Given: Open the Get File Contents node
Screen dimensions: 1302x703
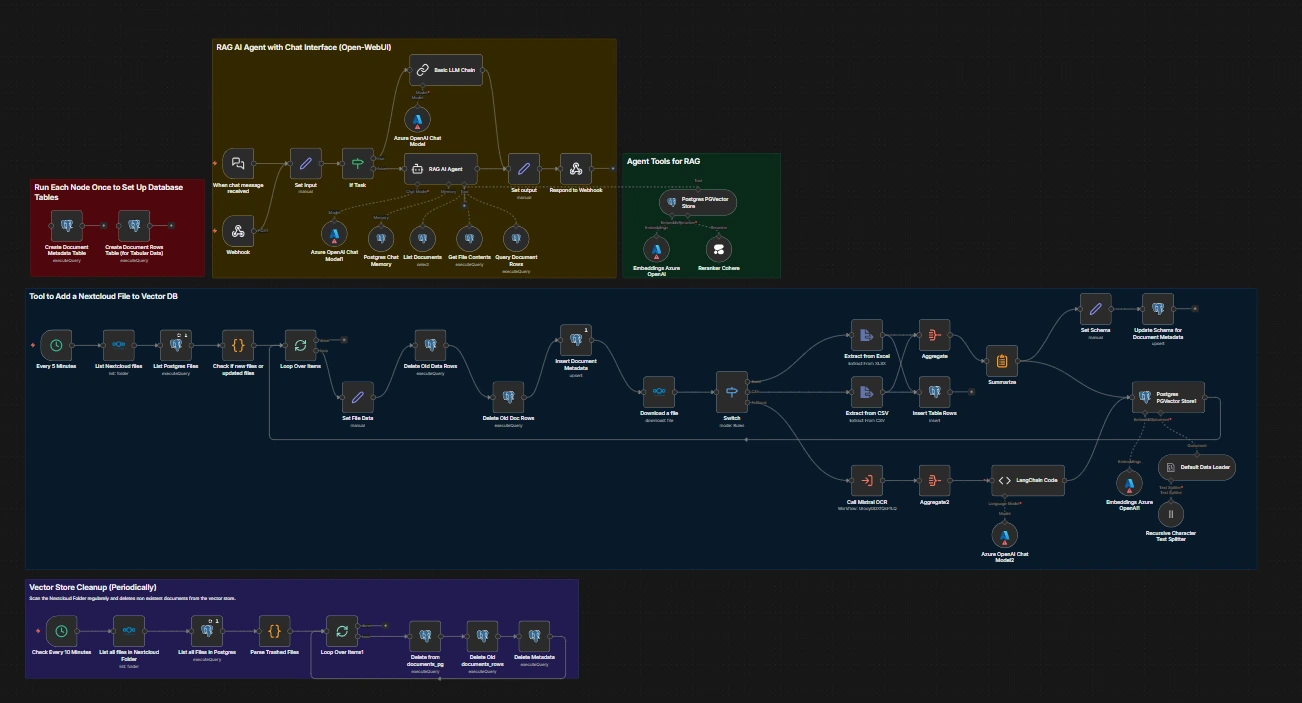Looking at the screenshot, I should (x=468, y=239).
